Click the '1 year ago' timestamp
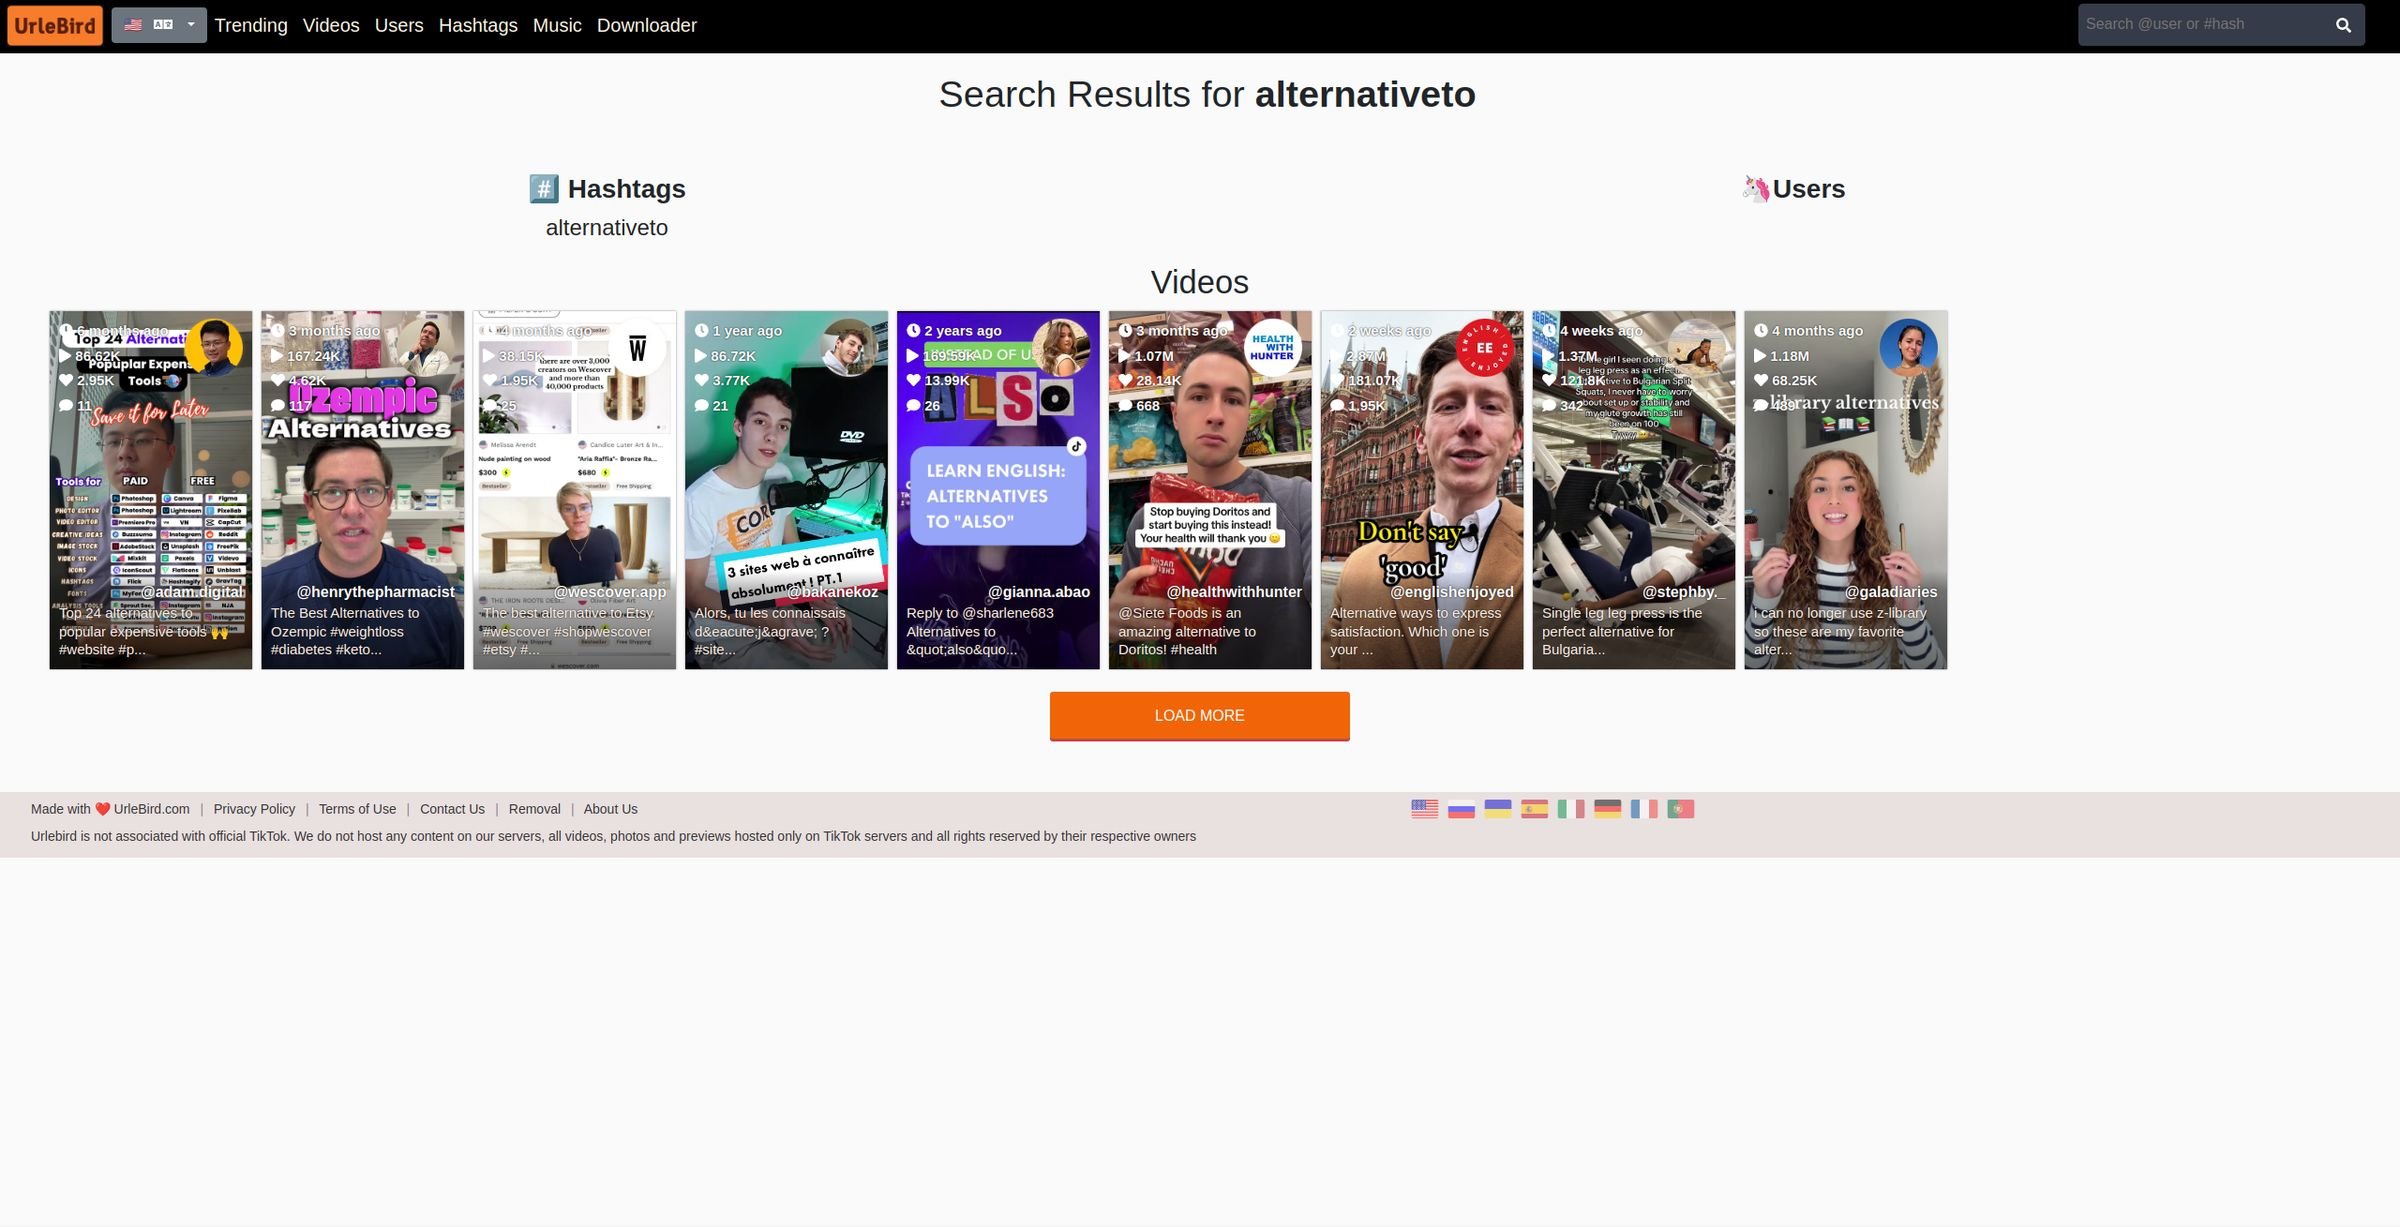2400x1227 pixels. (747, 331)
